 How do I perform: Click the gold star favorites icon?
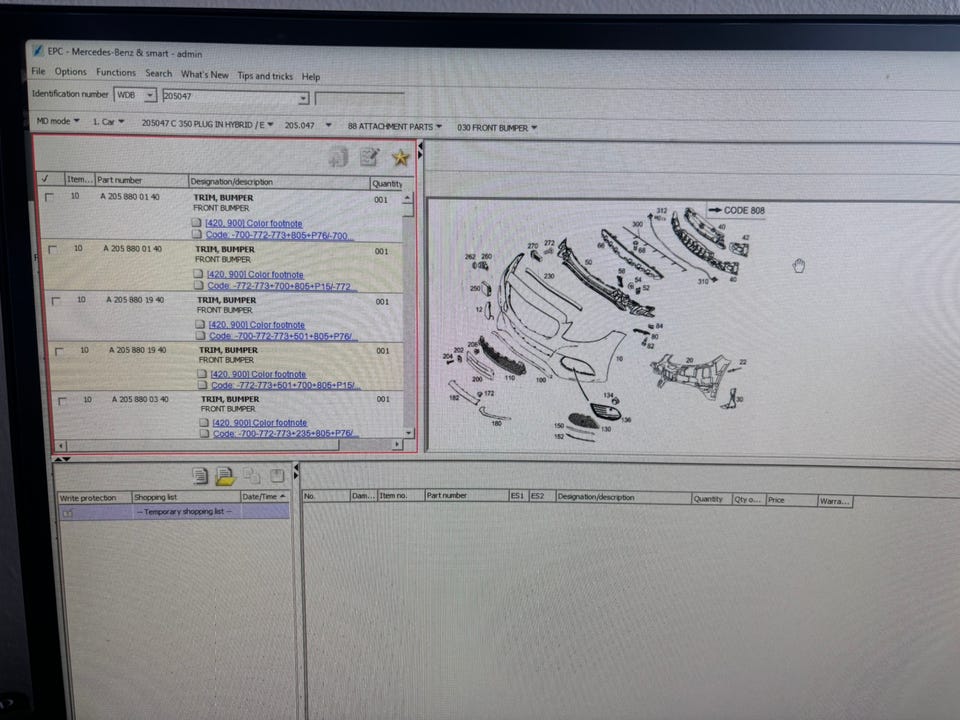point(400,159)
